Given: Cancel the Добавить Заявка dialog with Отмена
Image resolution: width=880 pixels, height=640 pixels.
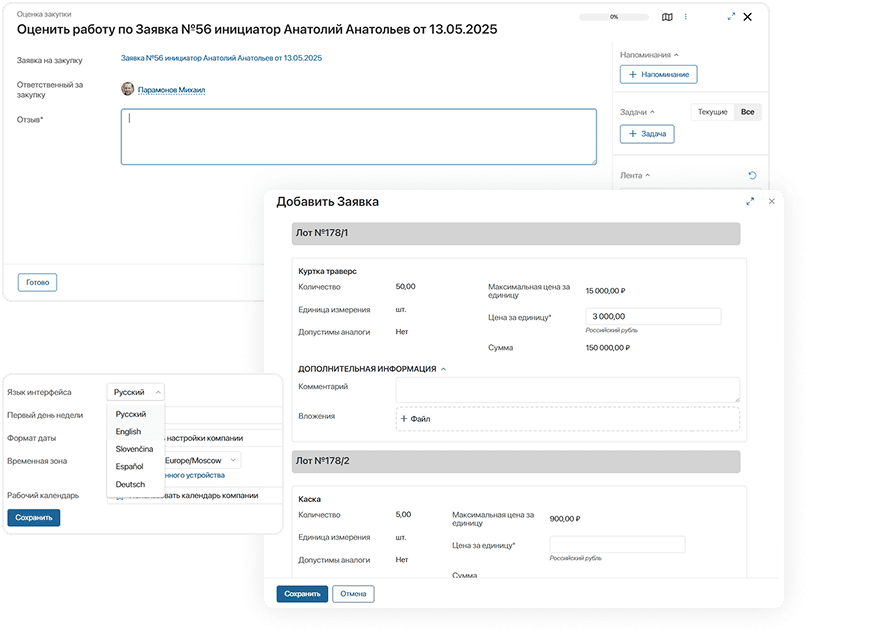Looking at the screenshot, I should pos(353,593).
